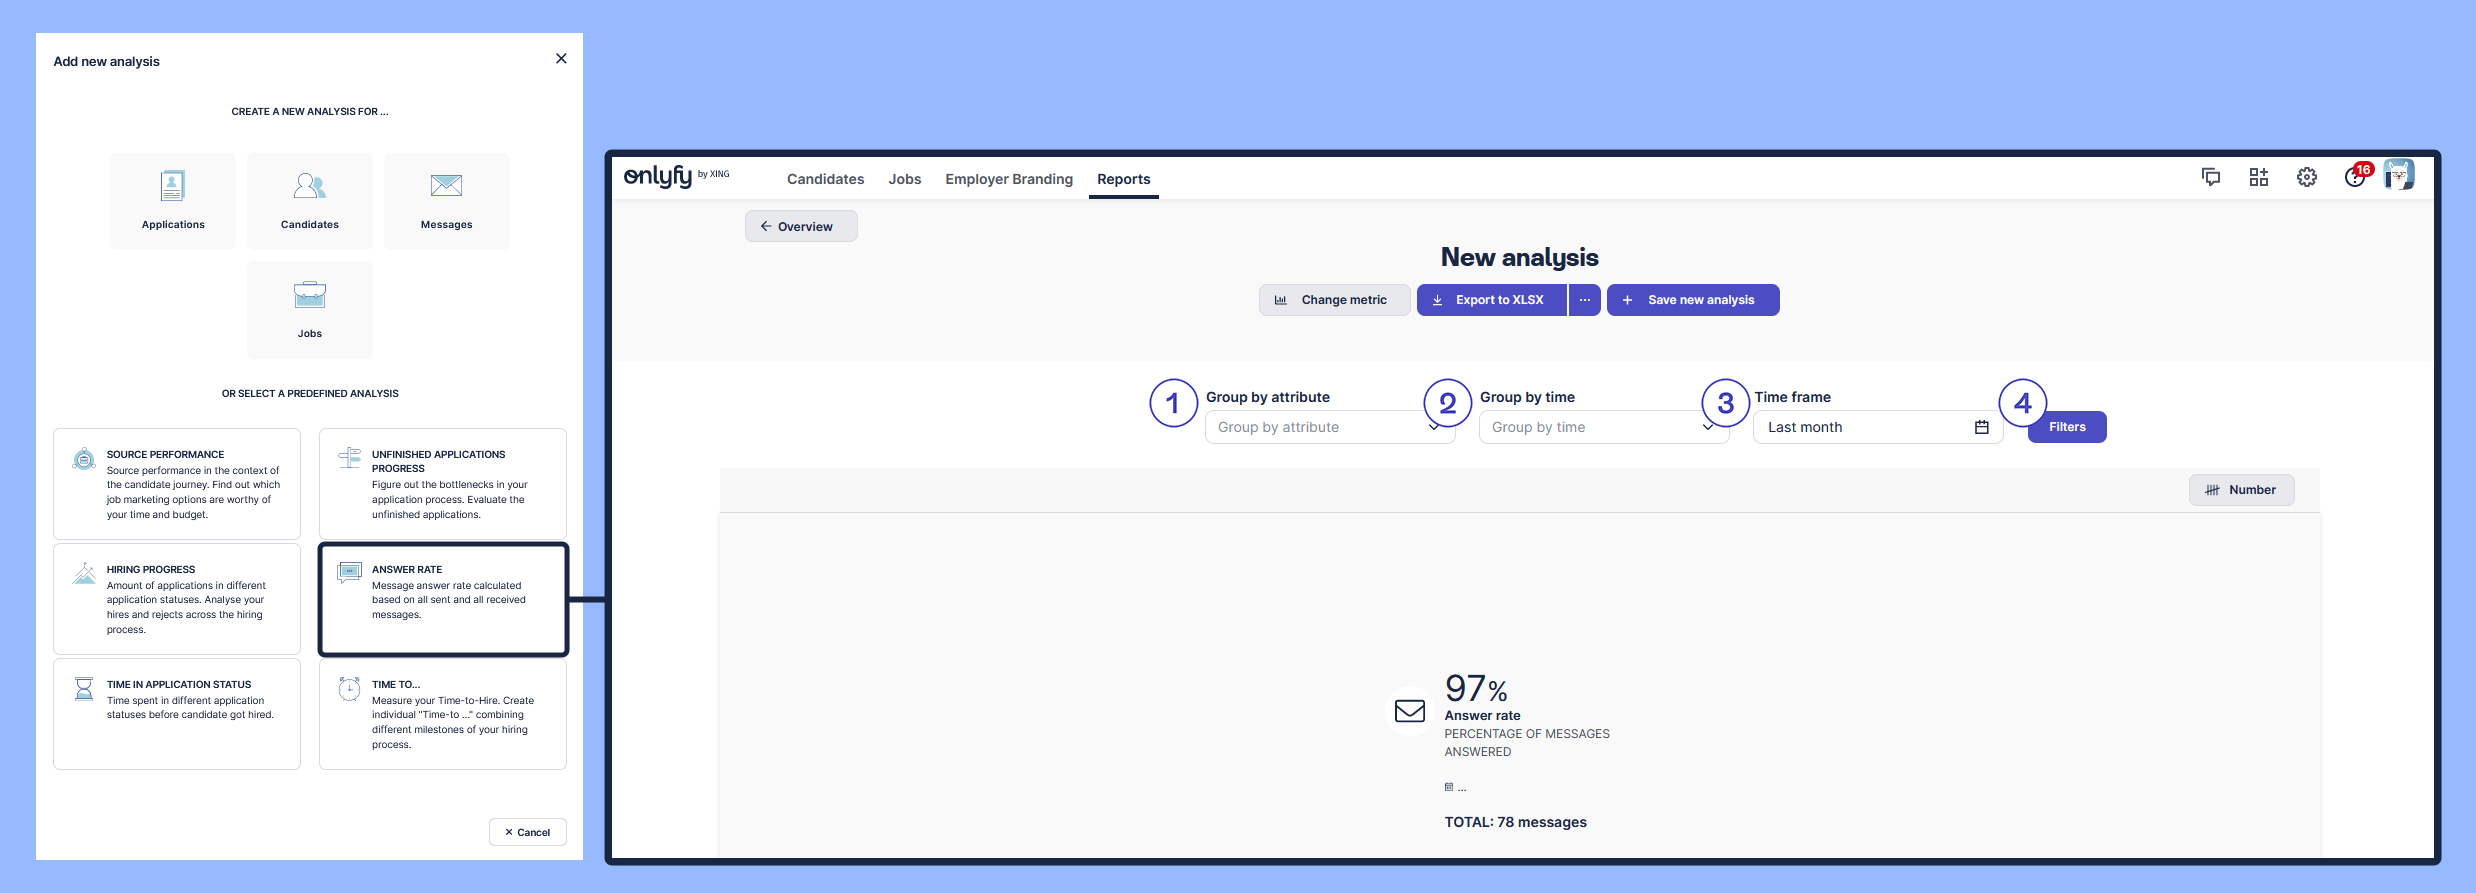Viewport: 2476px width, 893px height.
Task: Click the Save new analysis button
Action: tap(1692, 300)
